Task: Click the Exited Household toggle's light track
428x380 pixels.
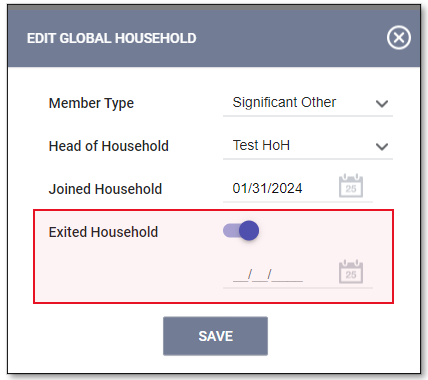Action: tap(231, 230)
